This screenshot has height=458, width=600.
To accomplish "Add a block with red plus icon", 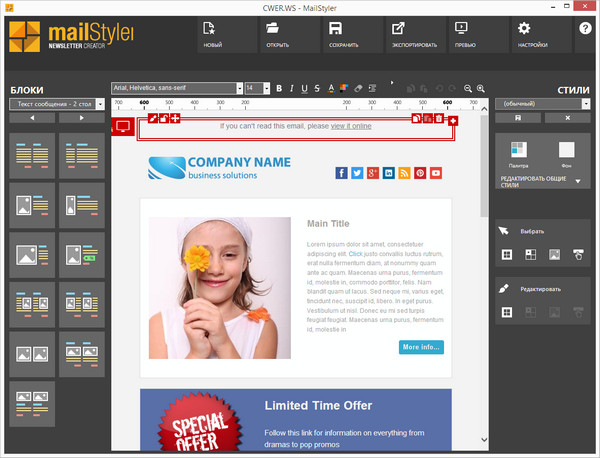I will coord(453,121).
